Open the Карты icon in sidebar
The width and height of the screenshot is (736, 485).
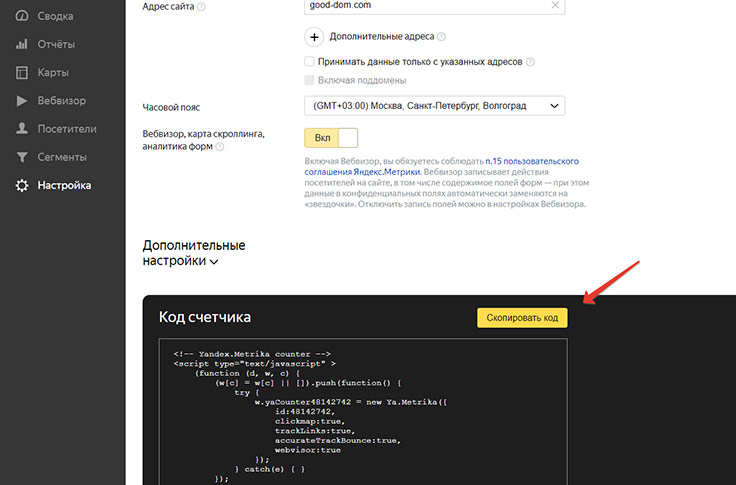pyautogui.click(x=21, y=73)
